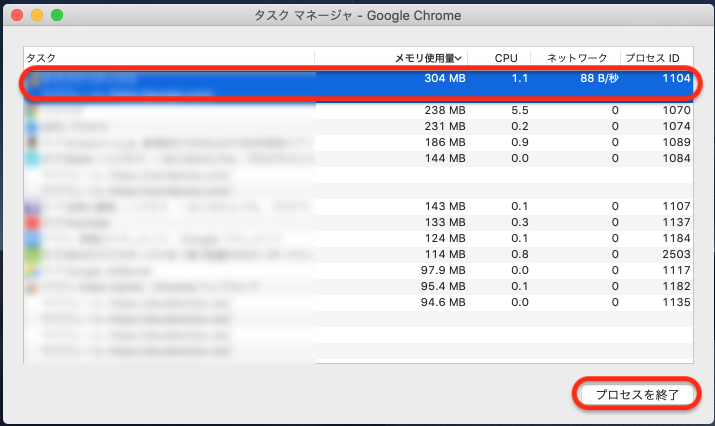The image size is (715, 426).
Task: Click CPU value 0.1 in the 143 MB row
Action: point(520,206)
